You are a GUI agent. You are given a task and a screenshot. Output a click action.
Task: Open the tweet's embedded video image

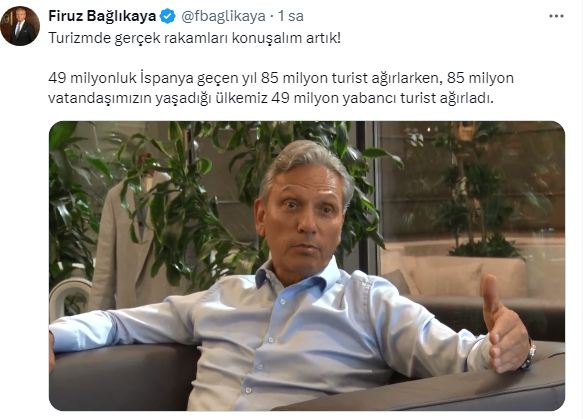click(307, 266)
